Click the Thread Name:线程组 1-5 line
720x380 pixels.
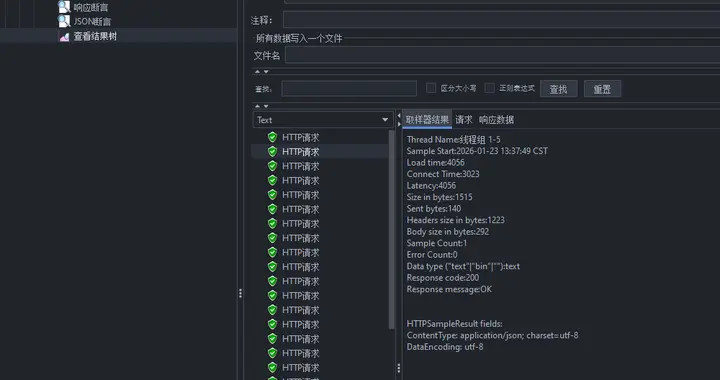point(453,140)
